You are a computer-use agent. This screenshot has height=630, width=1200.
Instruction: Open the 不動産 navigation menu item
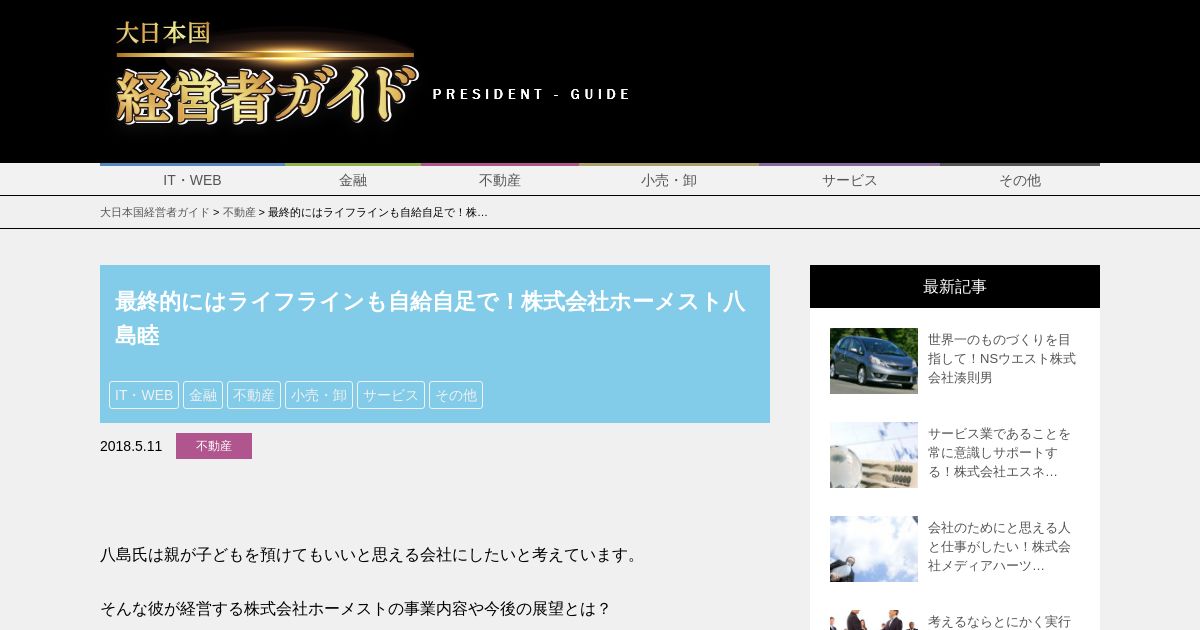(x=500, y=180)
